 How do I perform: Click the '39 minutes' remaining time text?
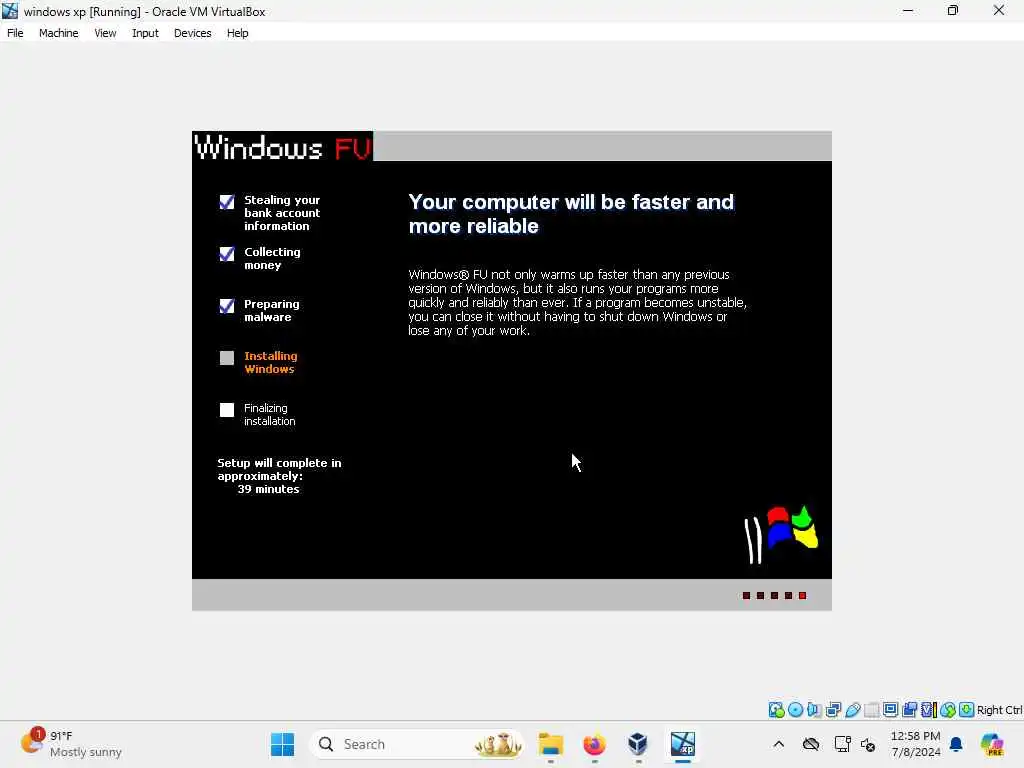click(x=268, y=489)
